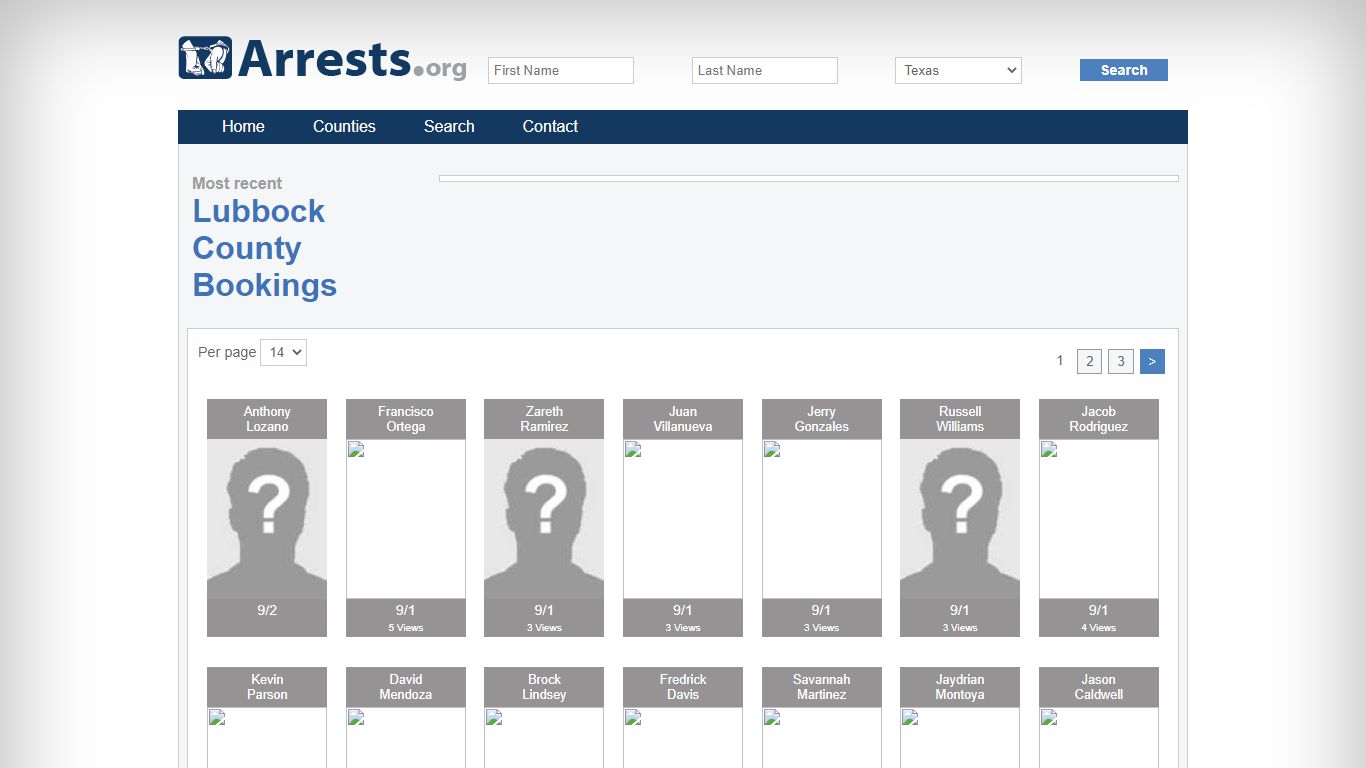
Task: Click Kevin Parson's broken image icon
Action: coord(217,717)
